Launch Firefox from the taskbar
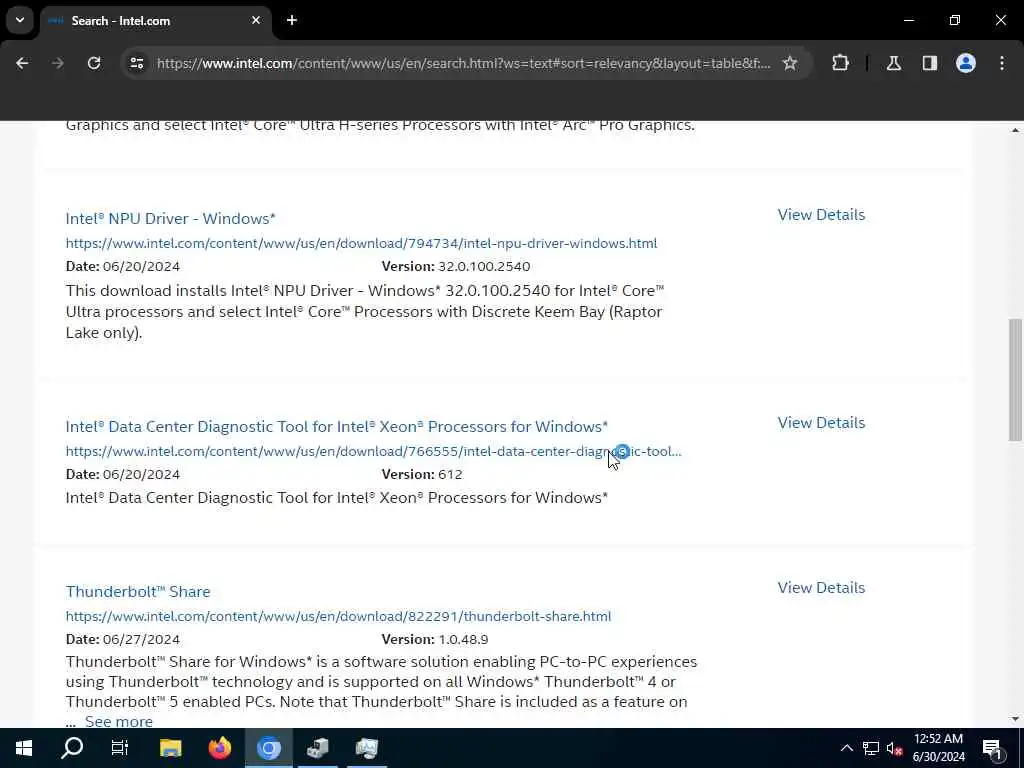This screenshot has width=1024, height=768. pos(220,748)
